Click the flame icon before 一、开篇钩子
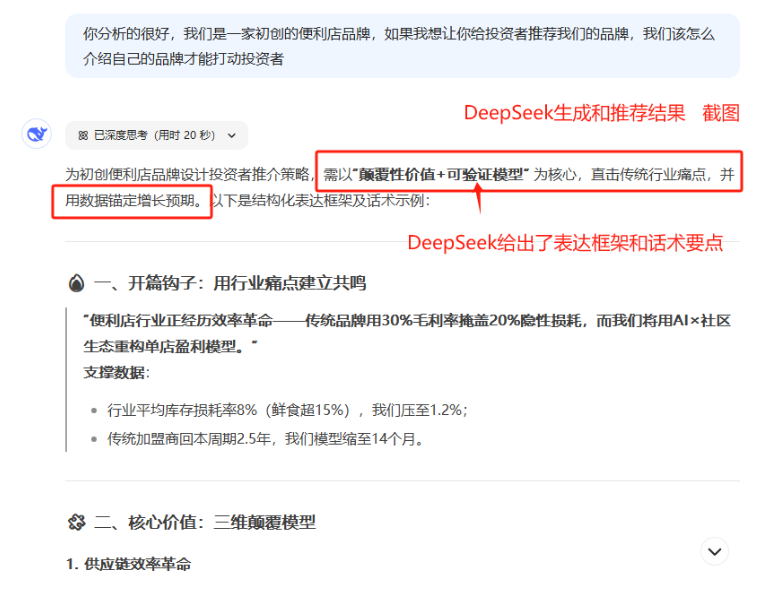This screenshot has width=772, height=592. pos(76,283)
